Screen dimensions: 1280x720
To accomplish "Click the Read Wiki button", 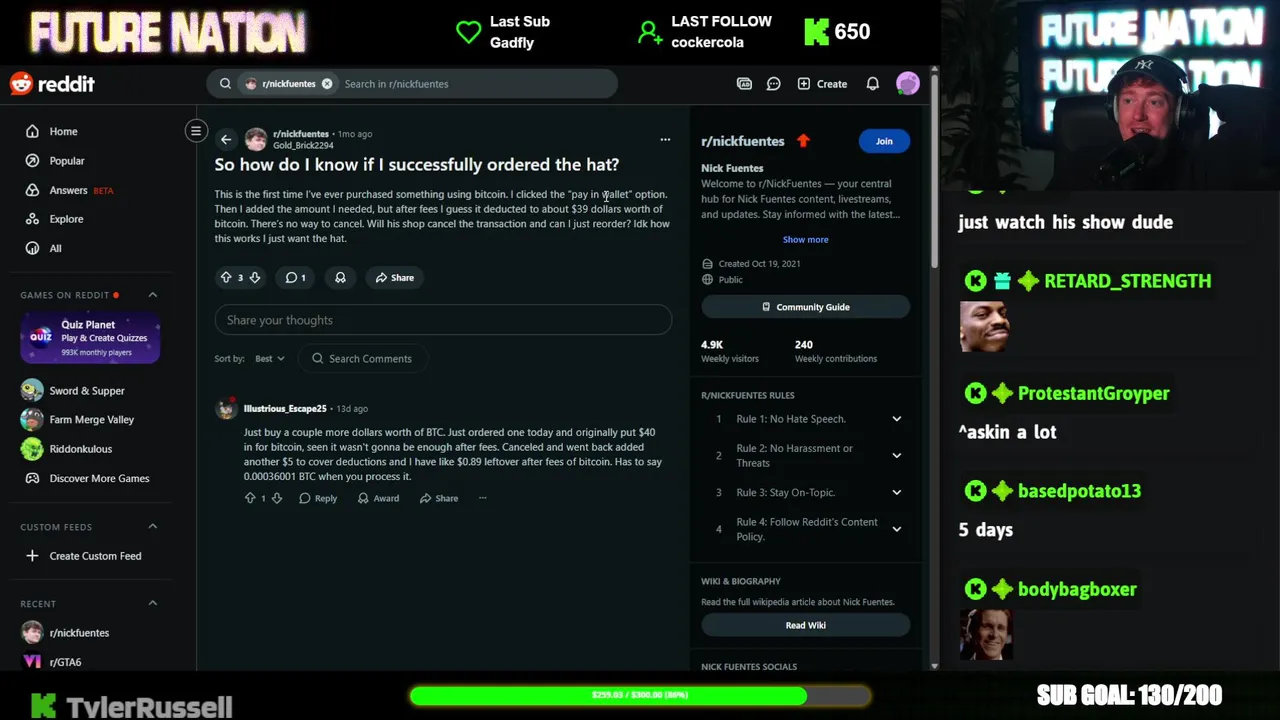I will pos(805,625).
